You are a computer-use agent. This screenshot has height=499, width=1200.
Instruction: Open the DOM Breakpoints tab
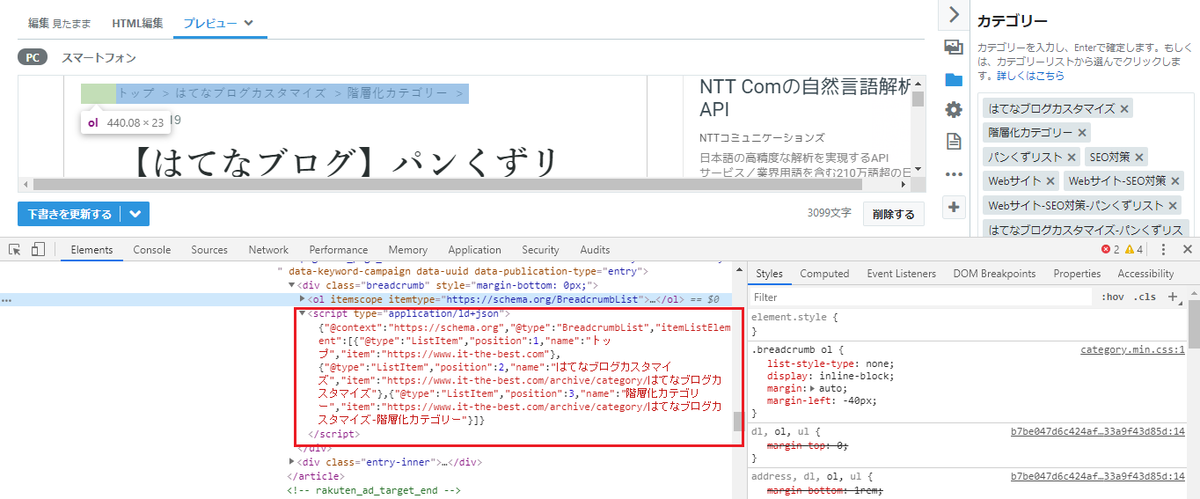coord(994,273)
